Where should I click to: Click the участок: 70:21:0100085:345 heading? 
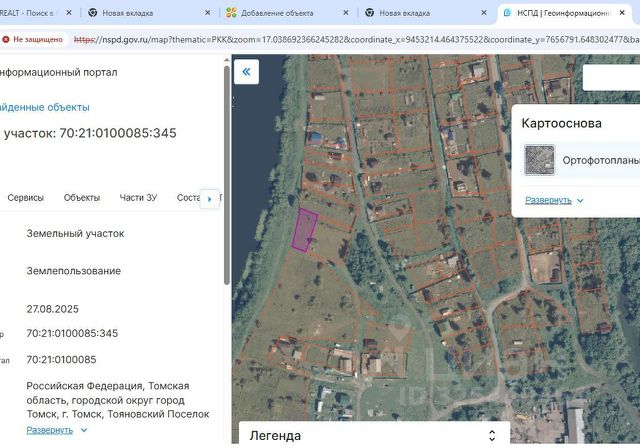[x=90, y=133]
